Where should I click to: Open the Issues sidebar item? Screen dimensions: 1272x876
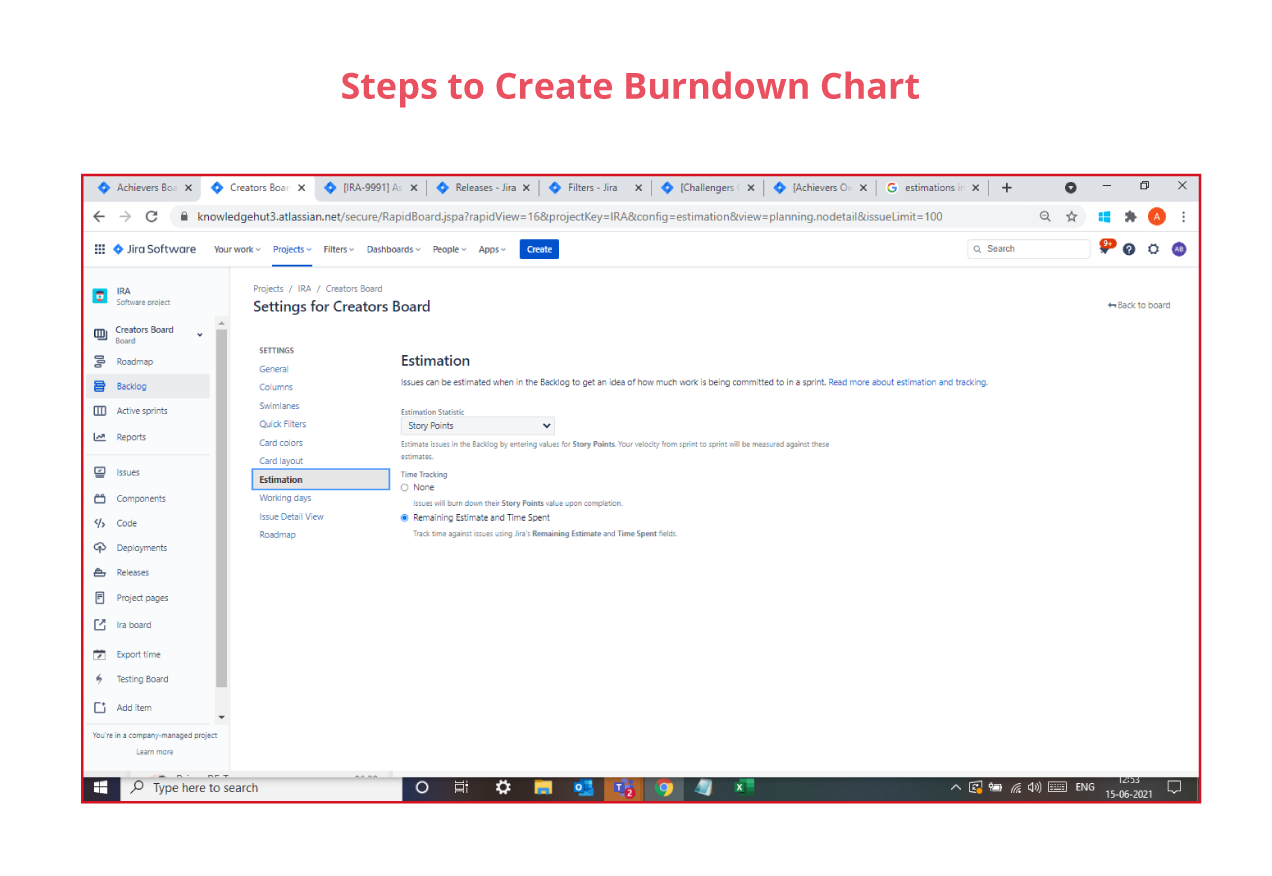coord(127,472)
